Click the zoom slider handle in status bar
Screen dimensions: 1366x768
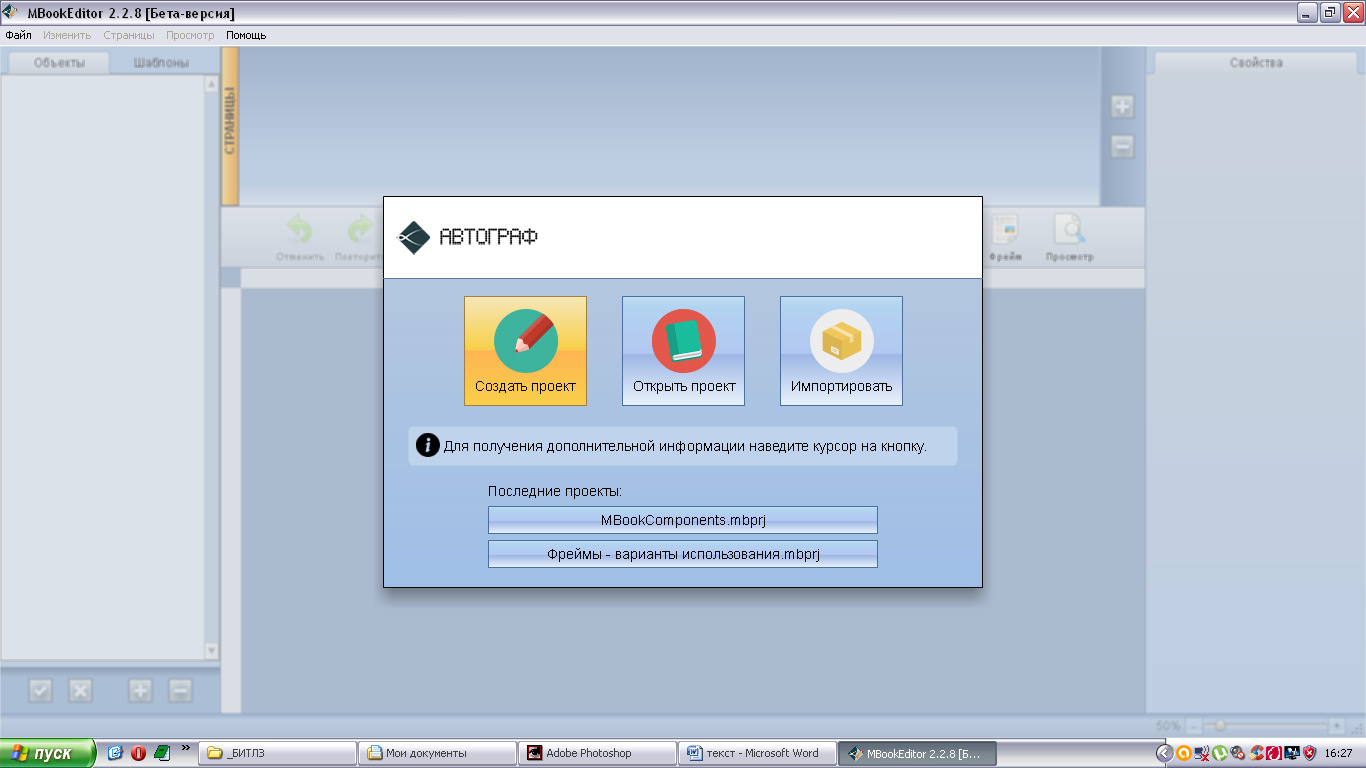coord(1220,726)
